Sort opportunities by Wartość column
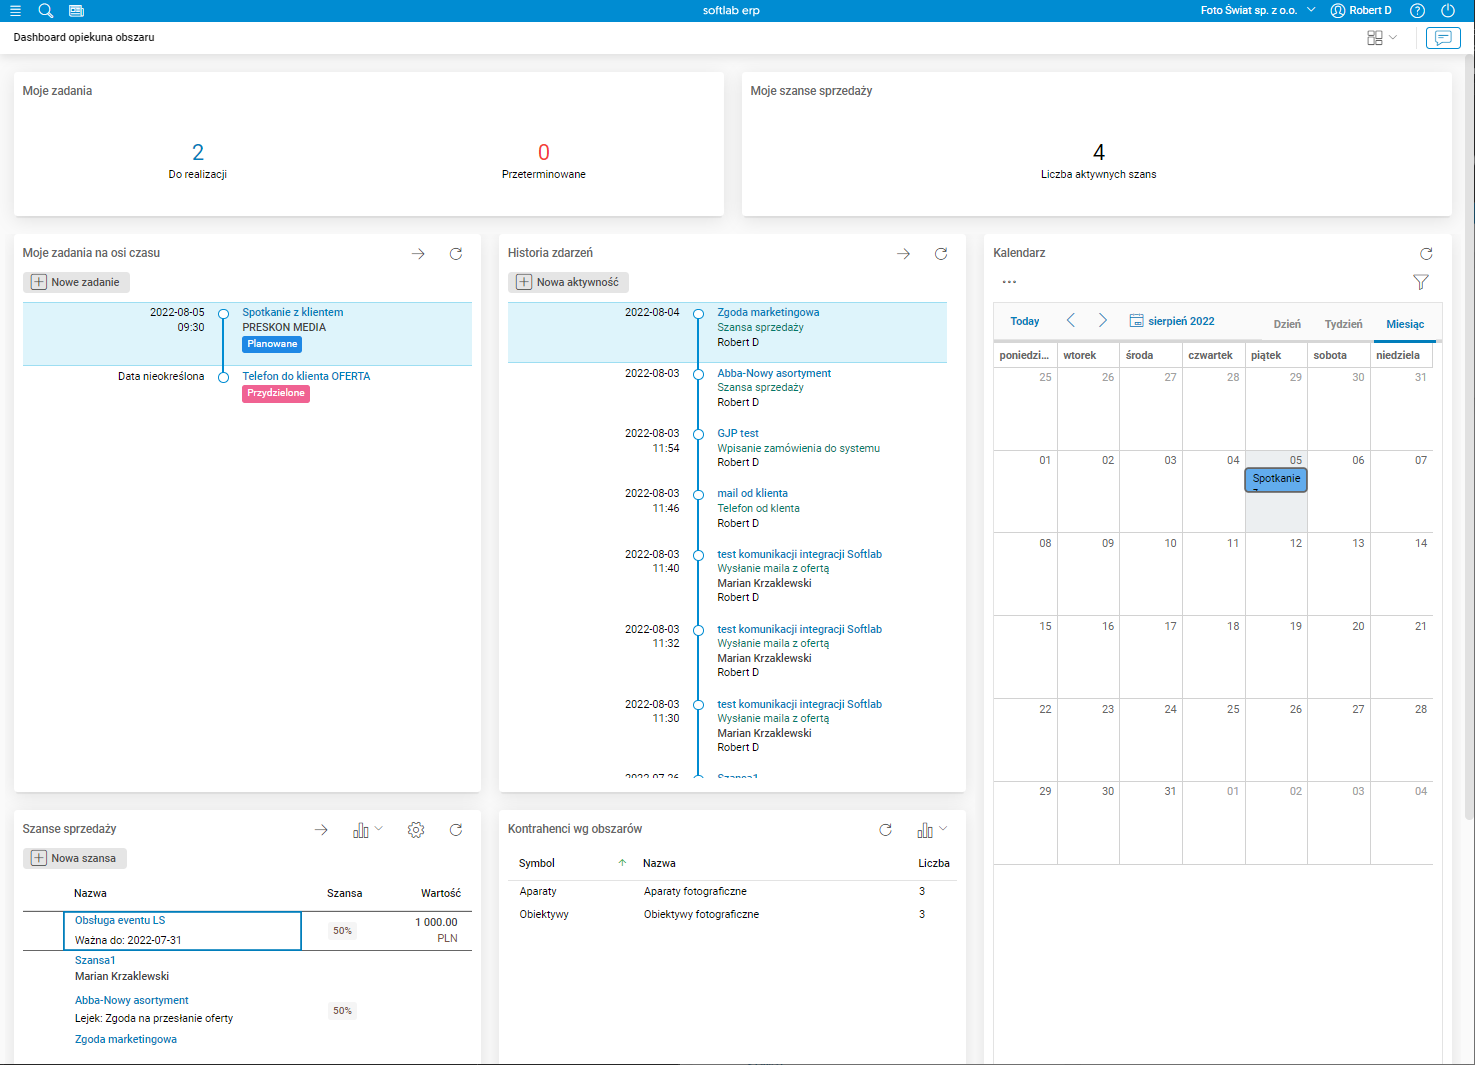This screenshot has width=1475, height=1065. (441, 893)
